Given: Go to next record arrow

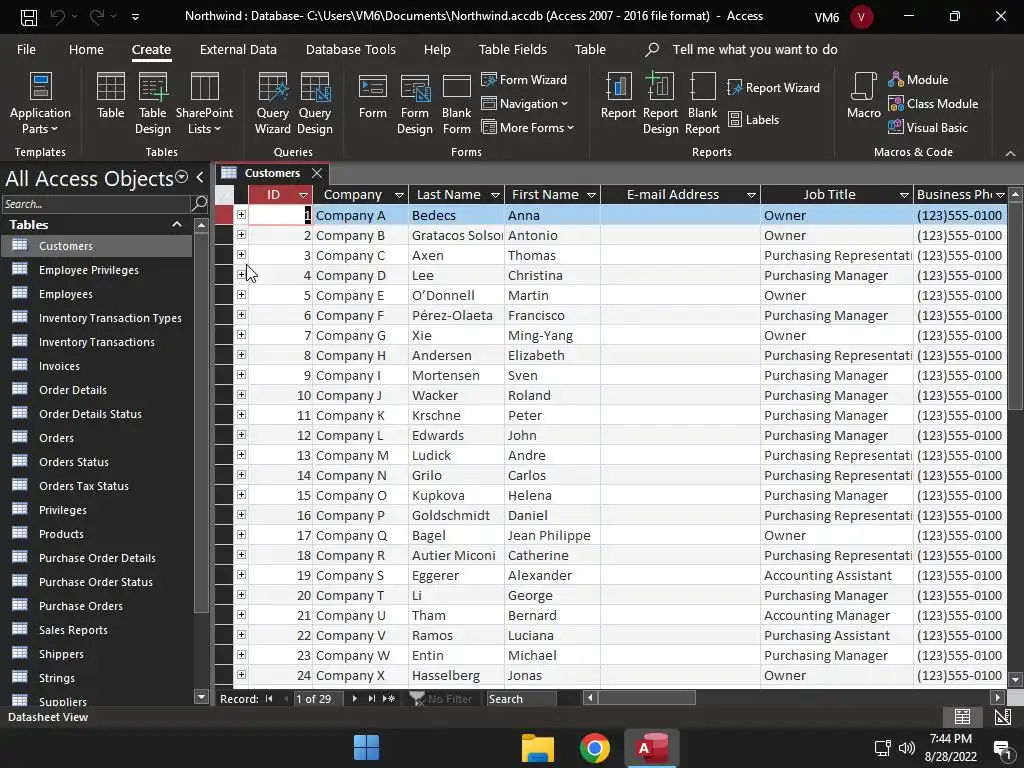Looking at the screenshot, I should click(354, 699).
